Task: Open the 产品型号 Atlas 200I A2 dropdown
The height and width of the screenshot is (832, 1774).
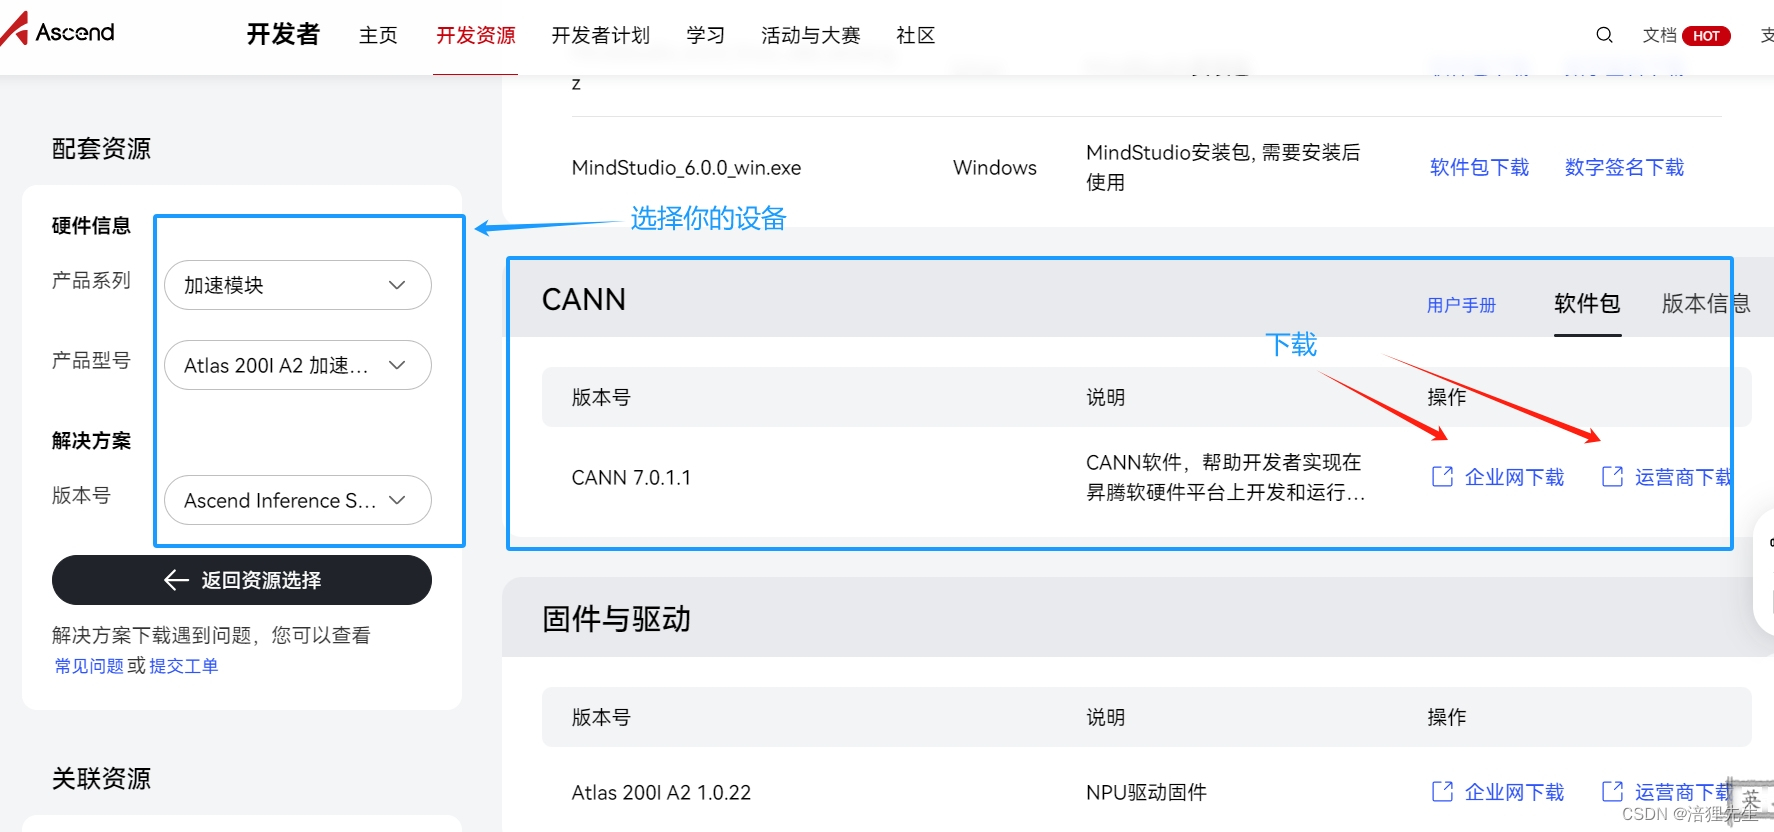Action: coord(298,365)
